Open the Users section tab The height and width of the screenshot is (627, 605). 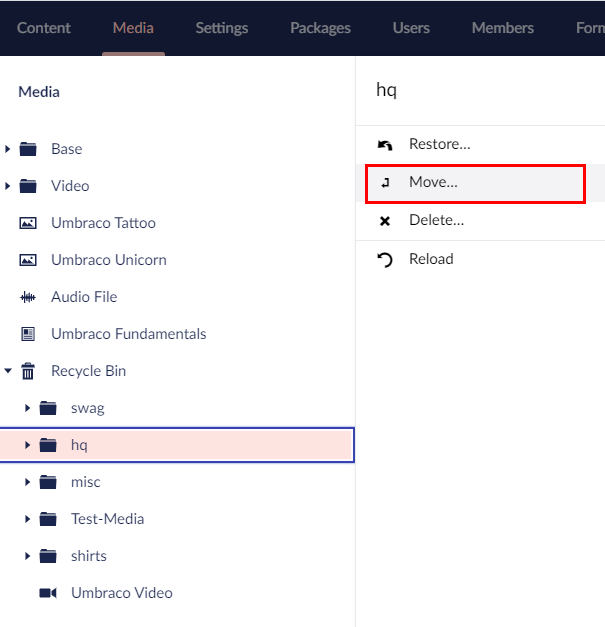coord(410,27)
